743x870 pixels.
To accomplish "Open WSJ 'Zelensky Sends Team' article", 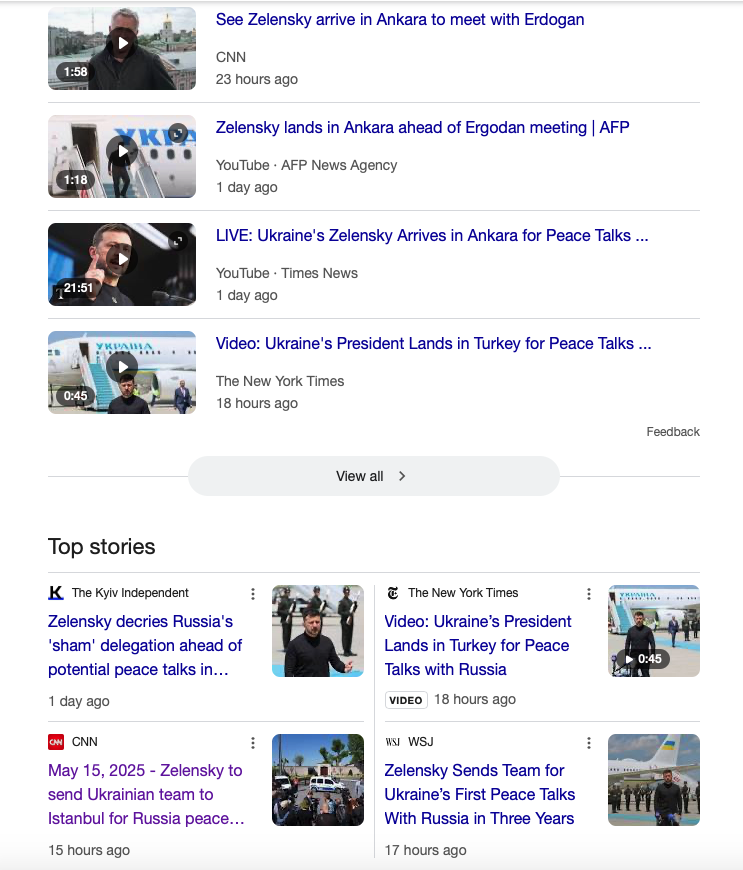I will pyautogui.click(x=480, y=794).
